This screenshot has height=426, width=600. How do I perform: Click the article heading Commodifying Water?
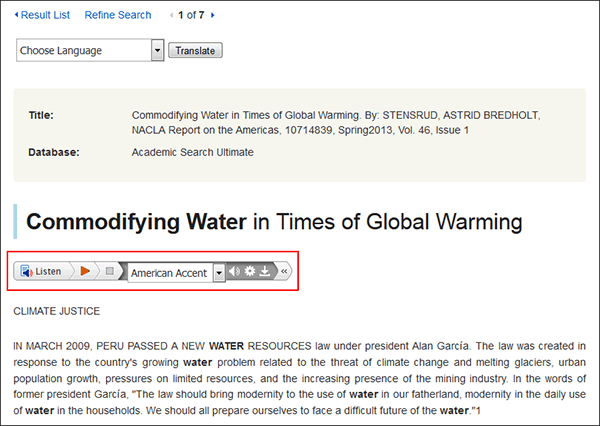click(136, 222)
